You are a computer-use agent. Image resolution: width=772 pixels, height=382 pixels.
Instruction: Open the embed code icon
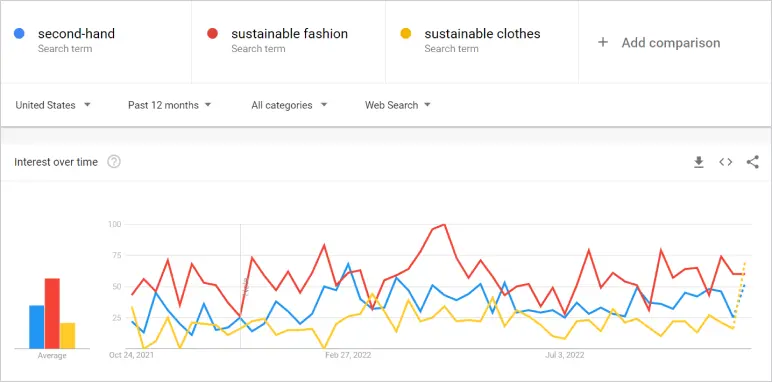726,162
